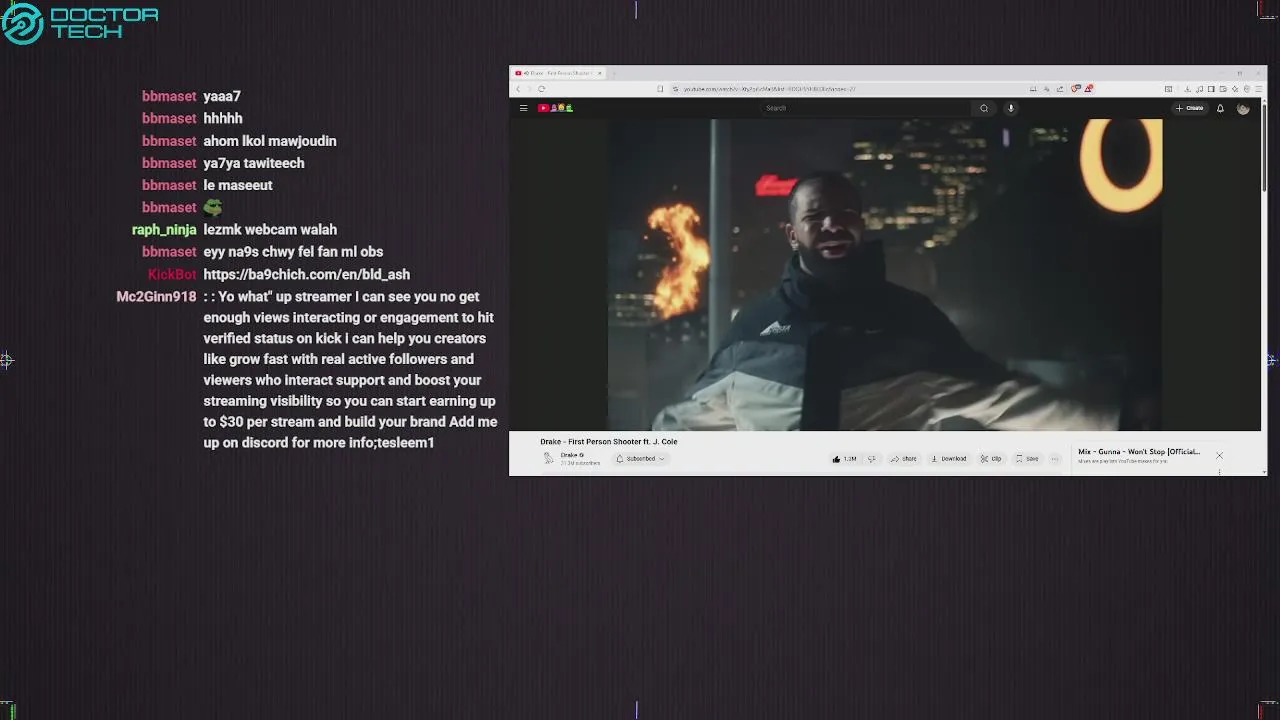Open the YouTube hamburger guide menu
Image resolution: width=1280 pixels, height=720 pixels.
coord(523,108)
